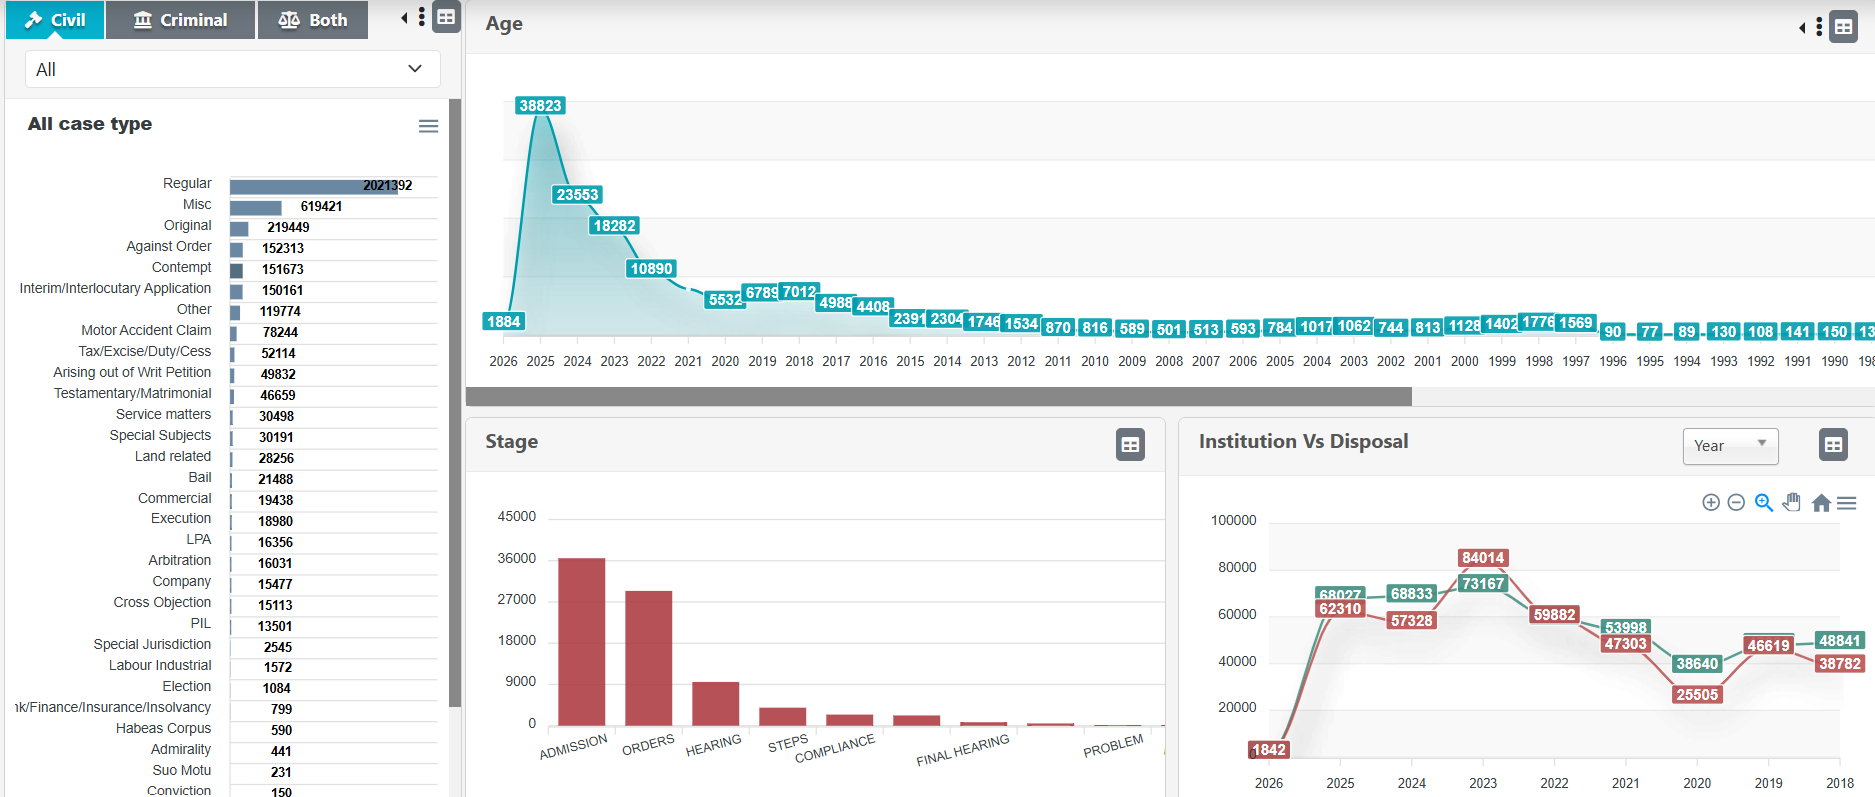Screen dimensions: 1875x797
Task: Open three-dot options next to tabs
Action: coord(422,17)
